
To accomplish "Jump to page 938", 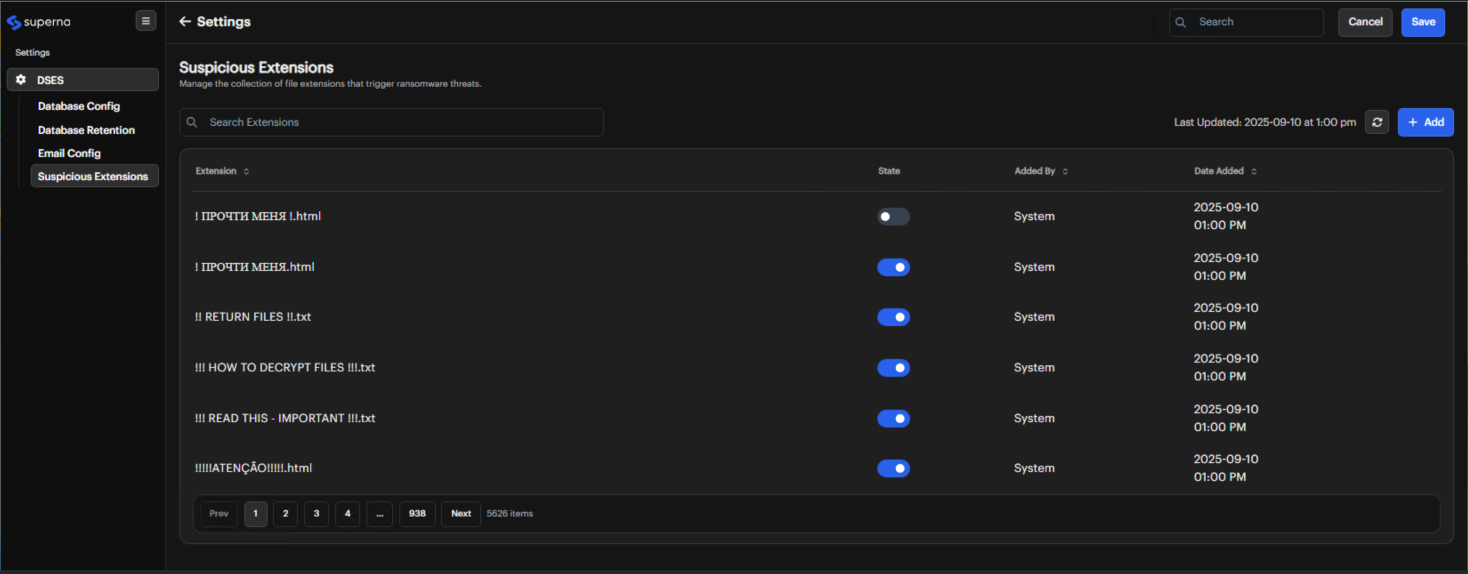I will point(417,514).
